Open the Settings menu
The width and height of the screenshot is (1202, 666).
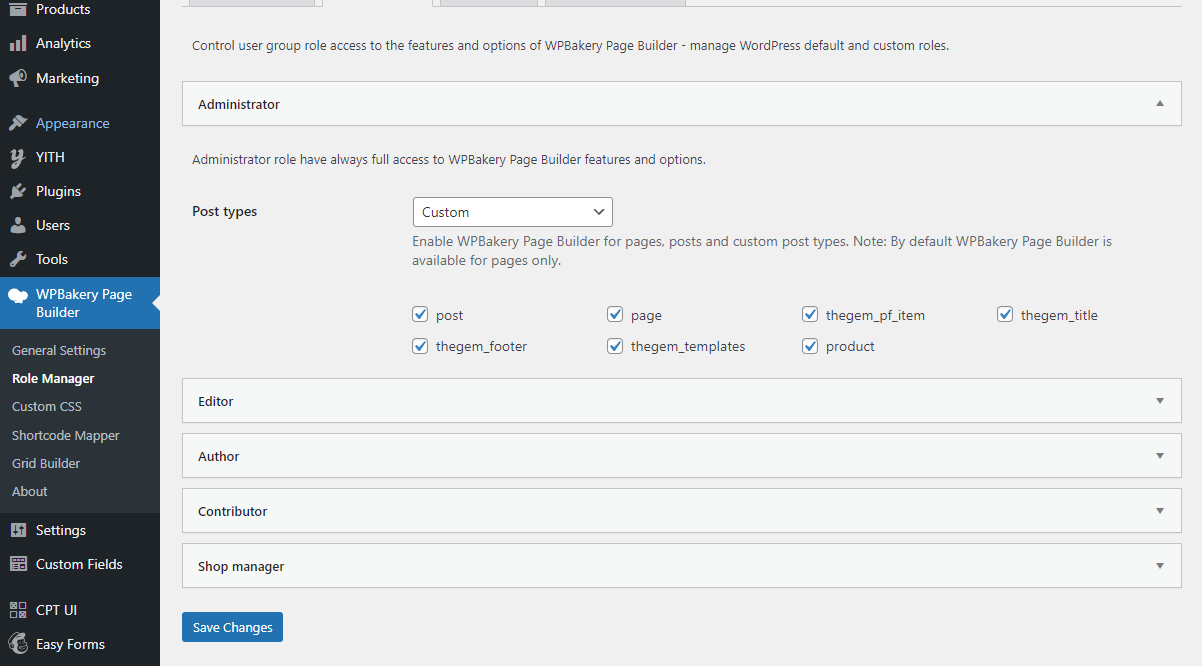[80, 530]
